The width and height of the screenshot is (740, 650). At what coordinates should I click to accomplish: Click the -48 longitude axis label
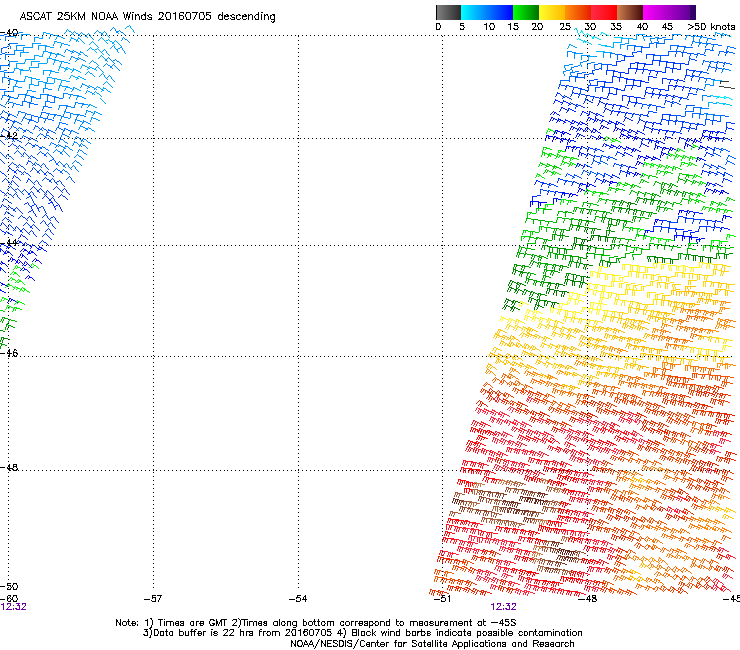[x=588, y=599]
